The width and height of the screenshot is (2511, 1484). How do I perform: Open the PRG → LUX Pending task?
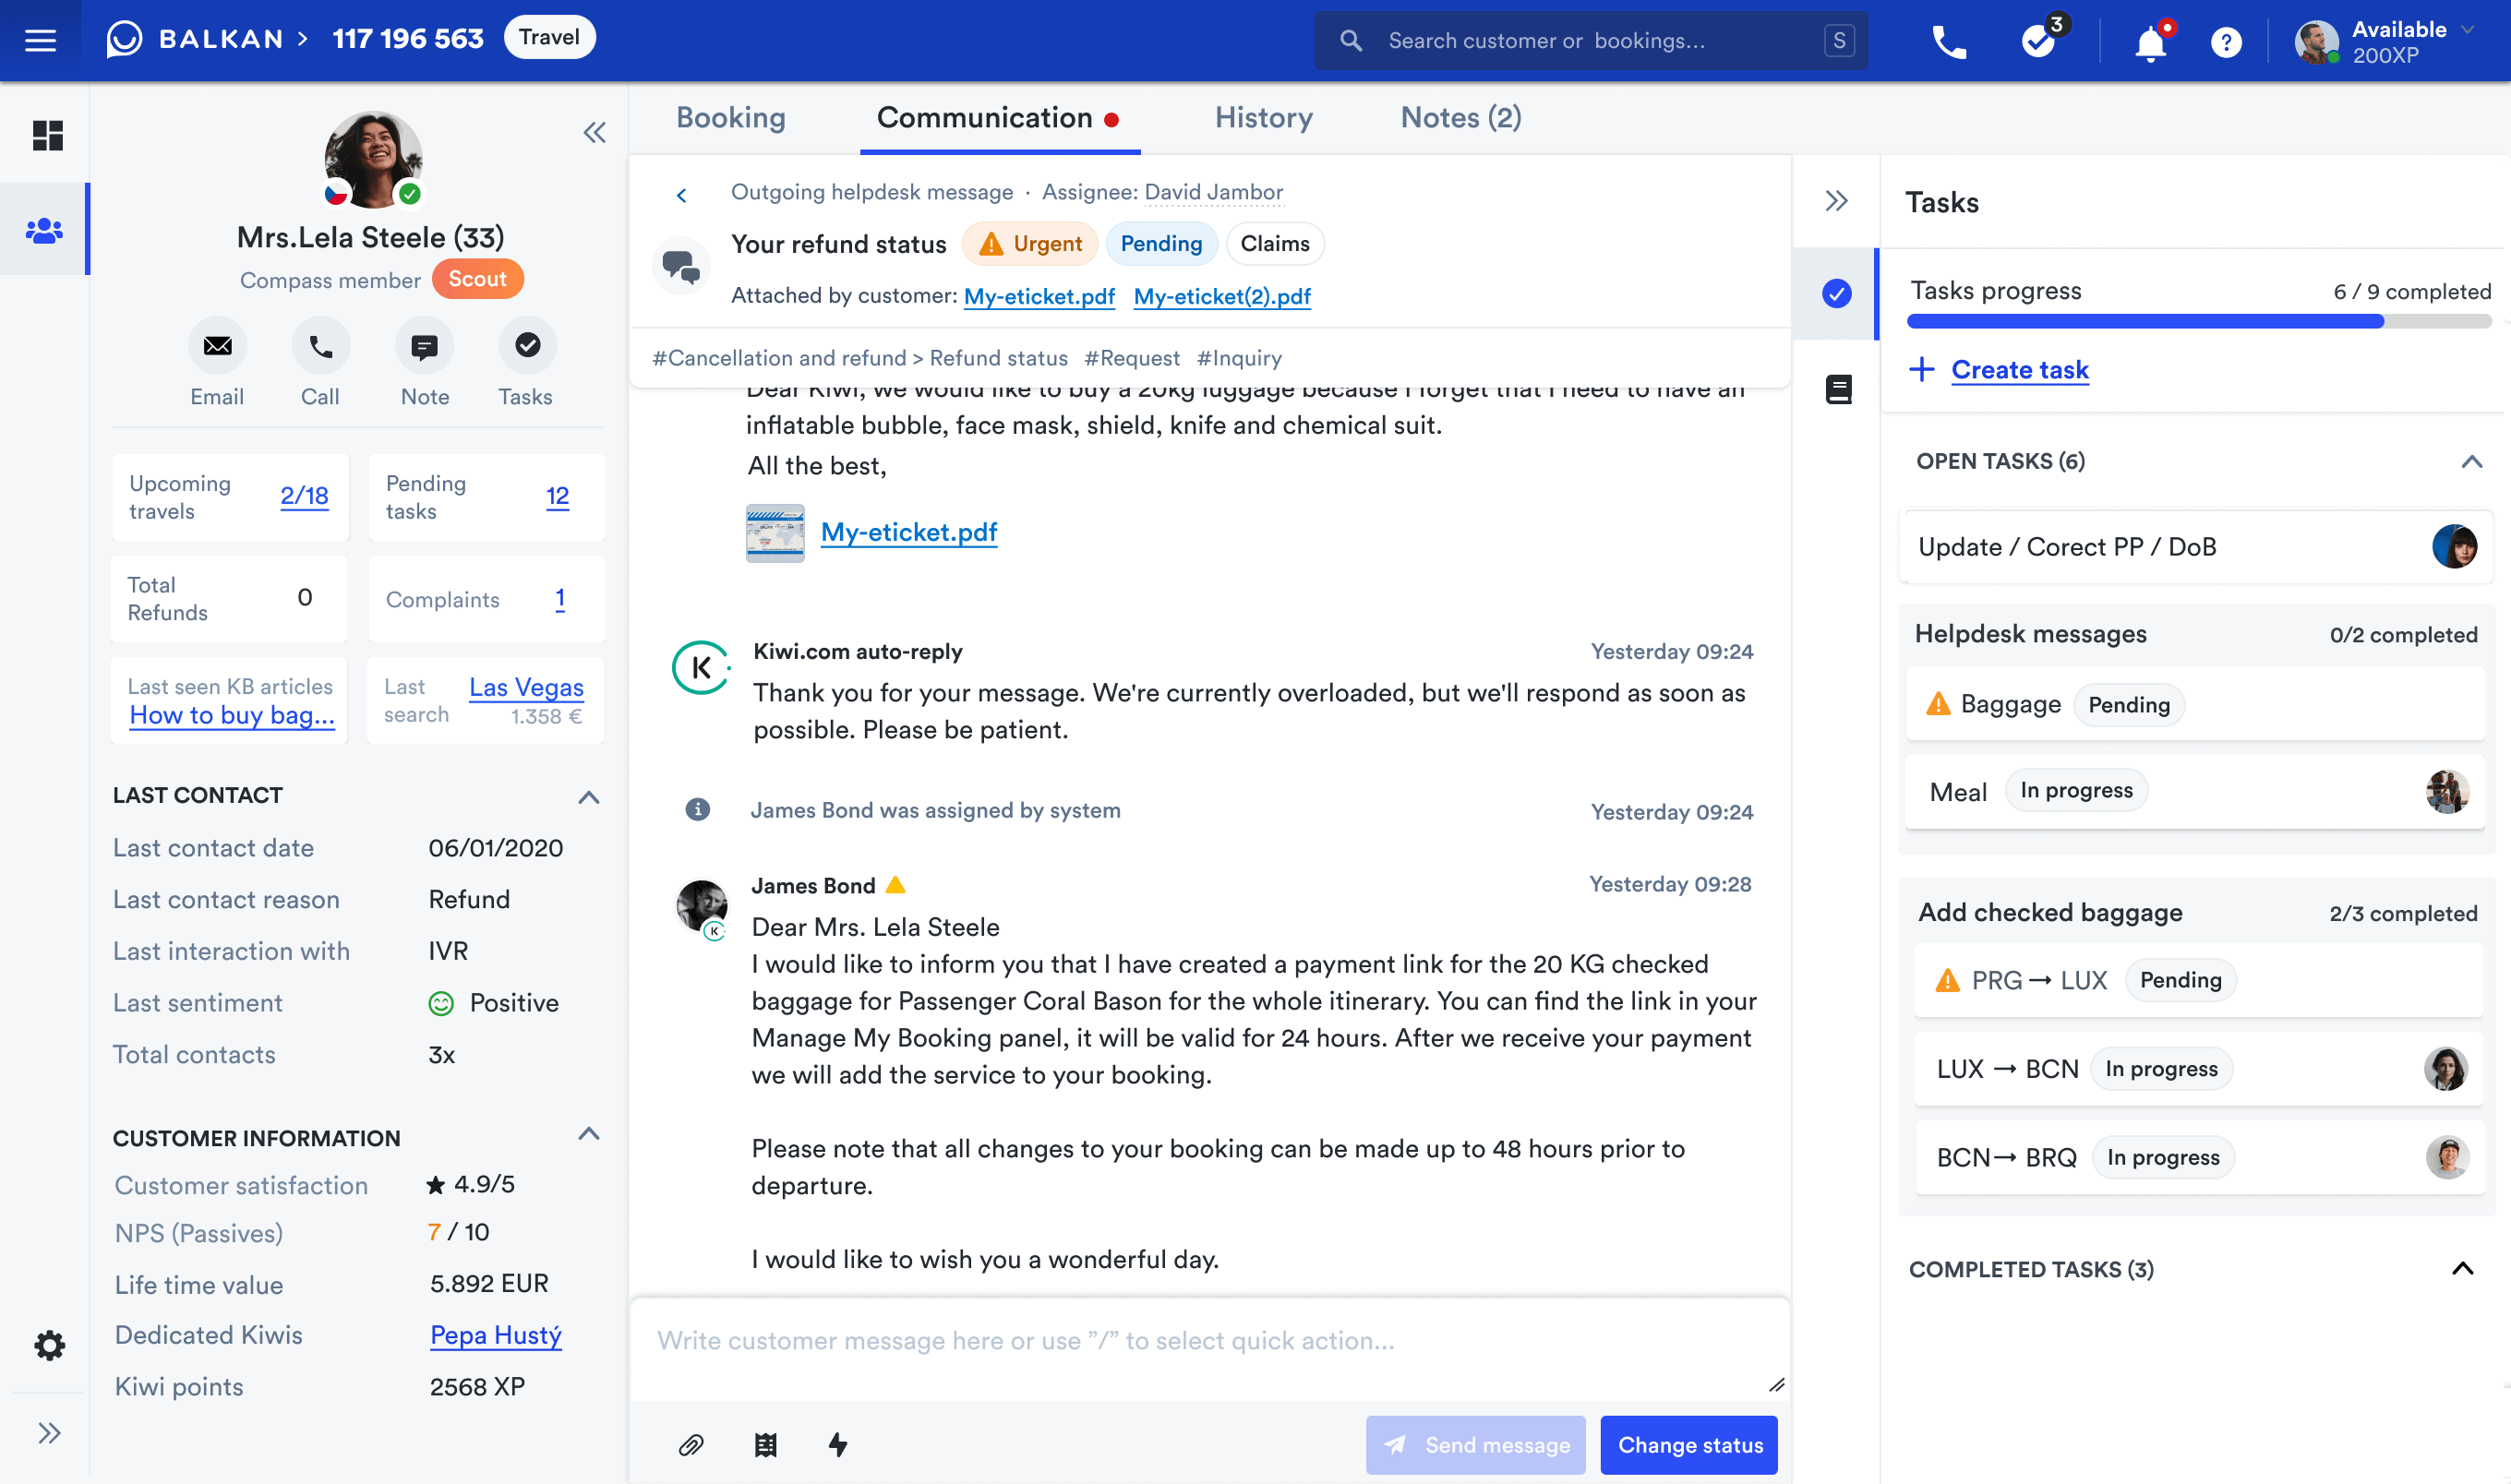click(x=2198, y=980)
